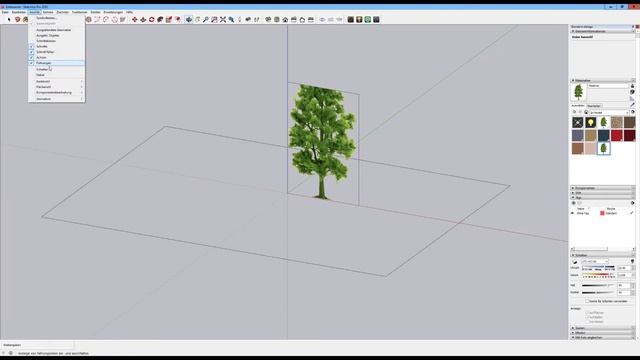Select the Pan hand tool
This screenshot has width=640, height=360.
[x=197, y=19]
